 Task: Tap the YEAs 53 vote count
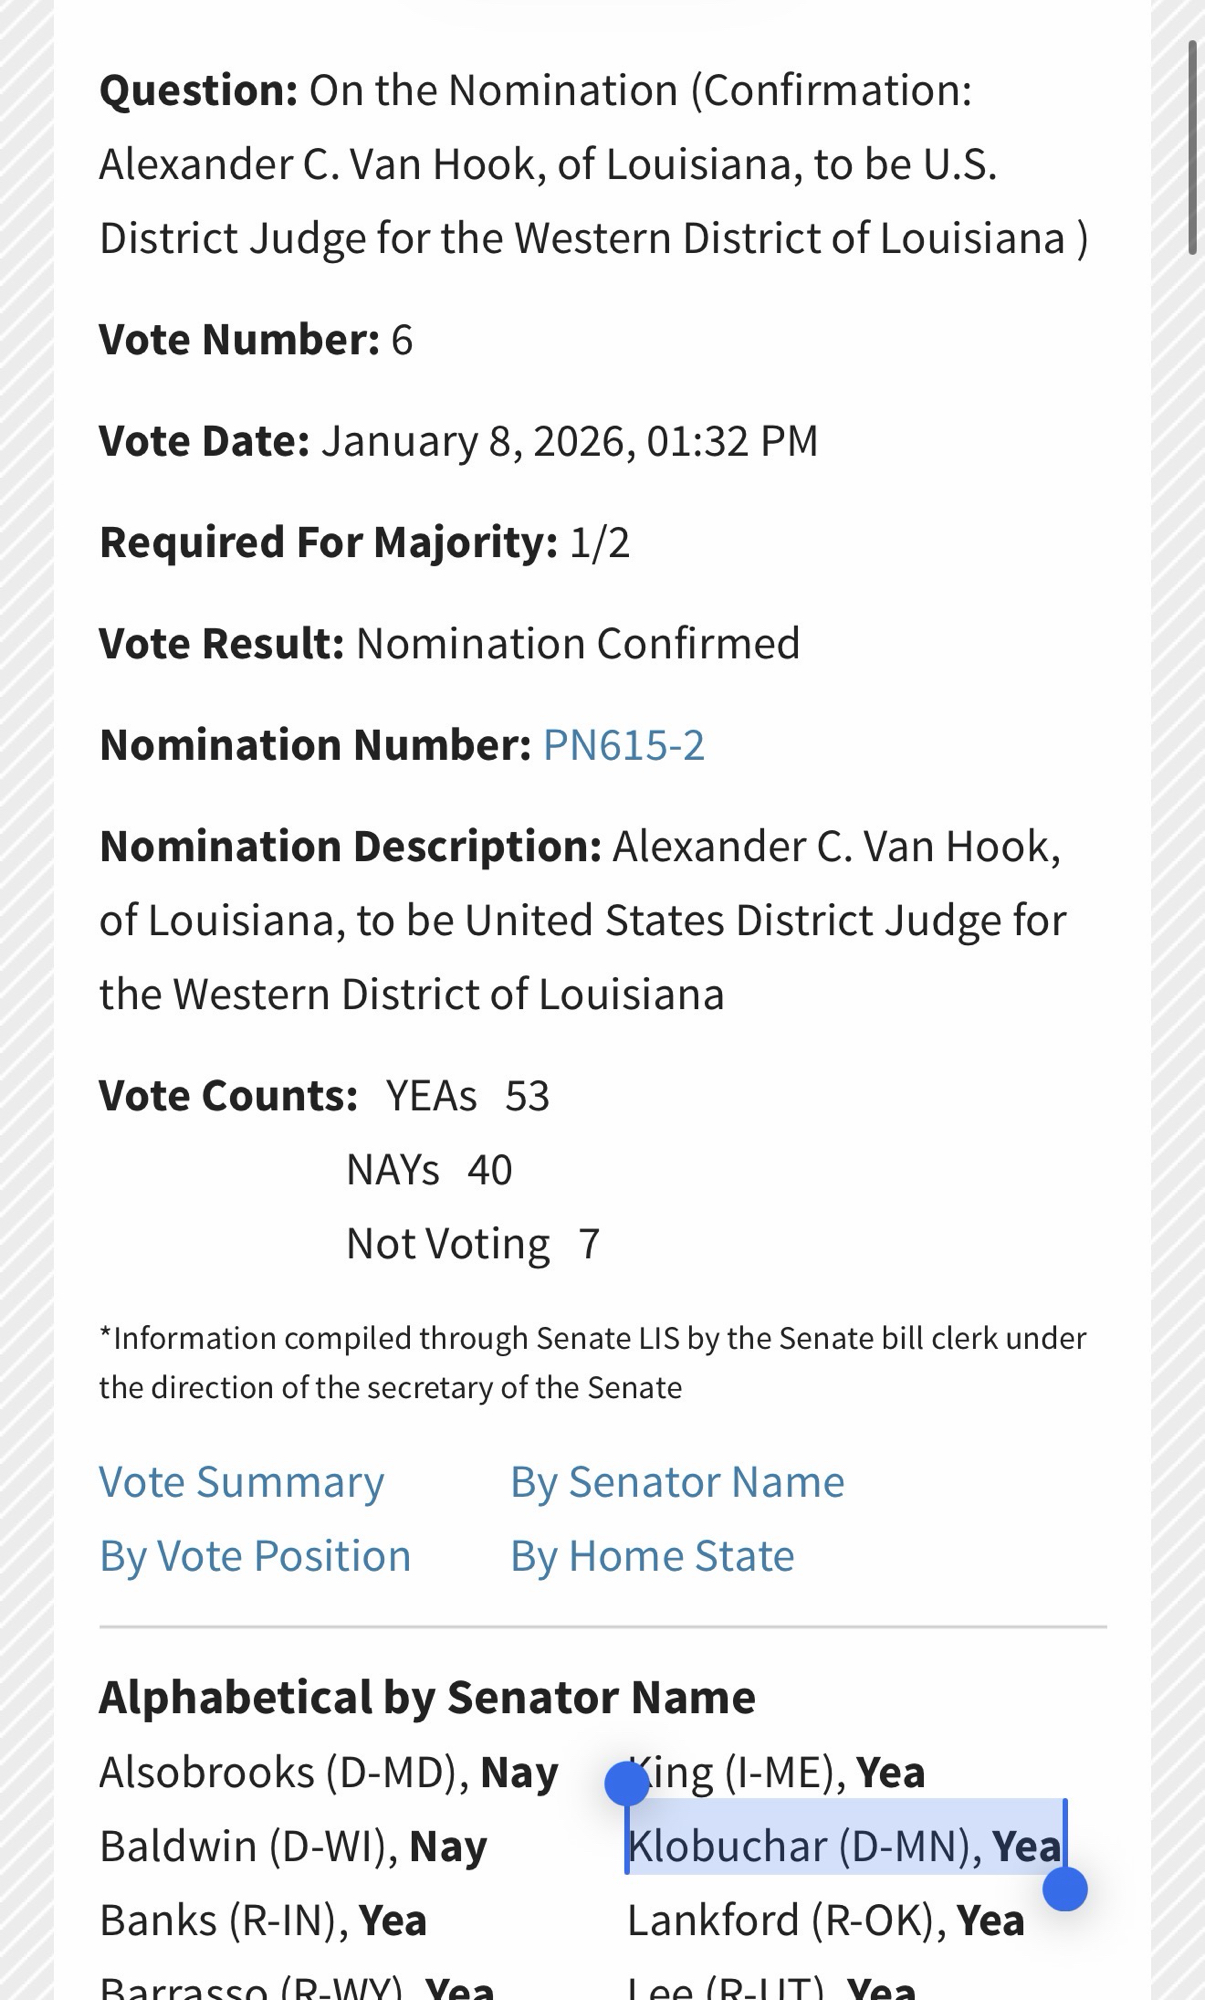pos(467,1096)
